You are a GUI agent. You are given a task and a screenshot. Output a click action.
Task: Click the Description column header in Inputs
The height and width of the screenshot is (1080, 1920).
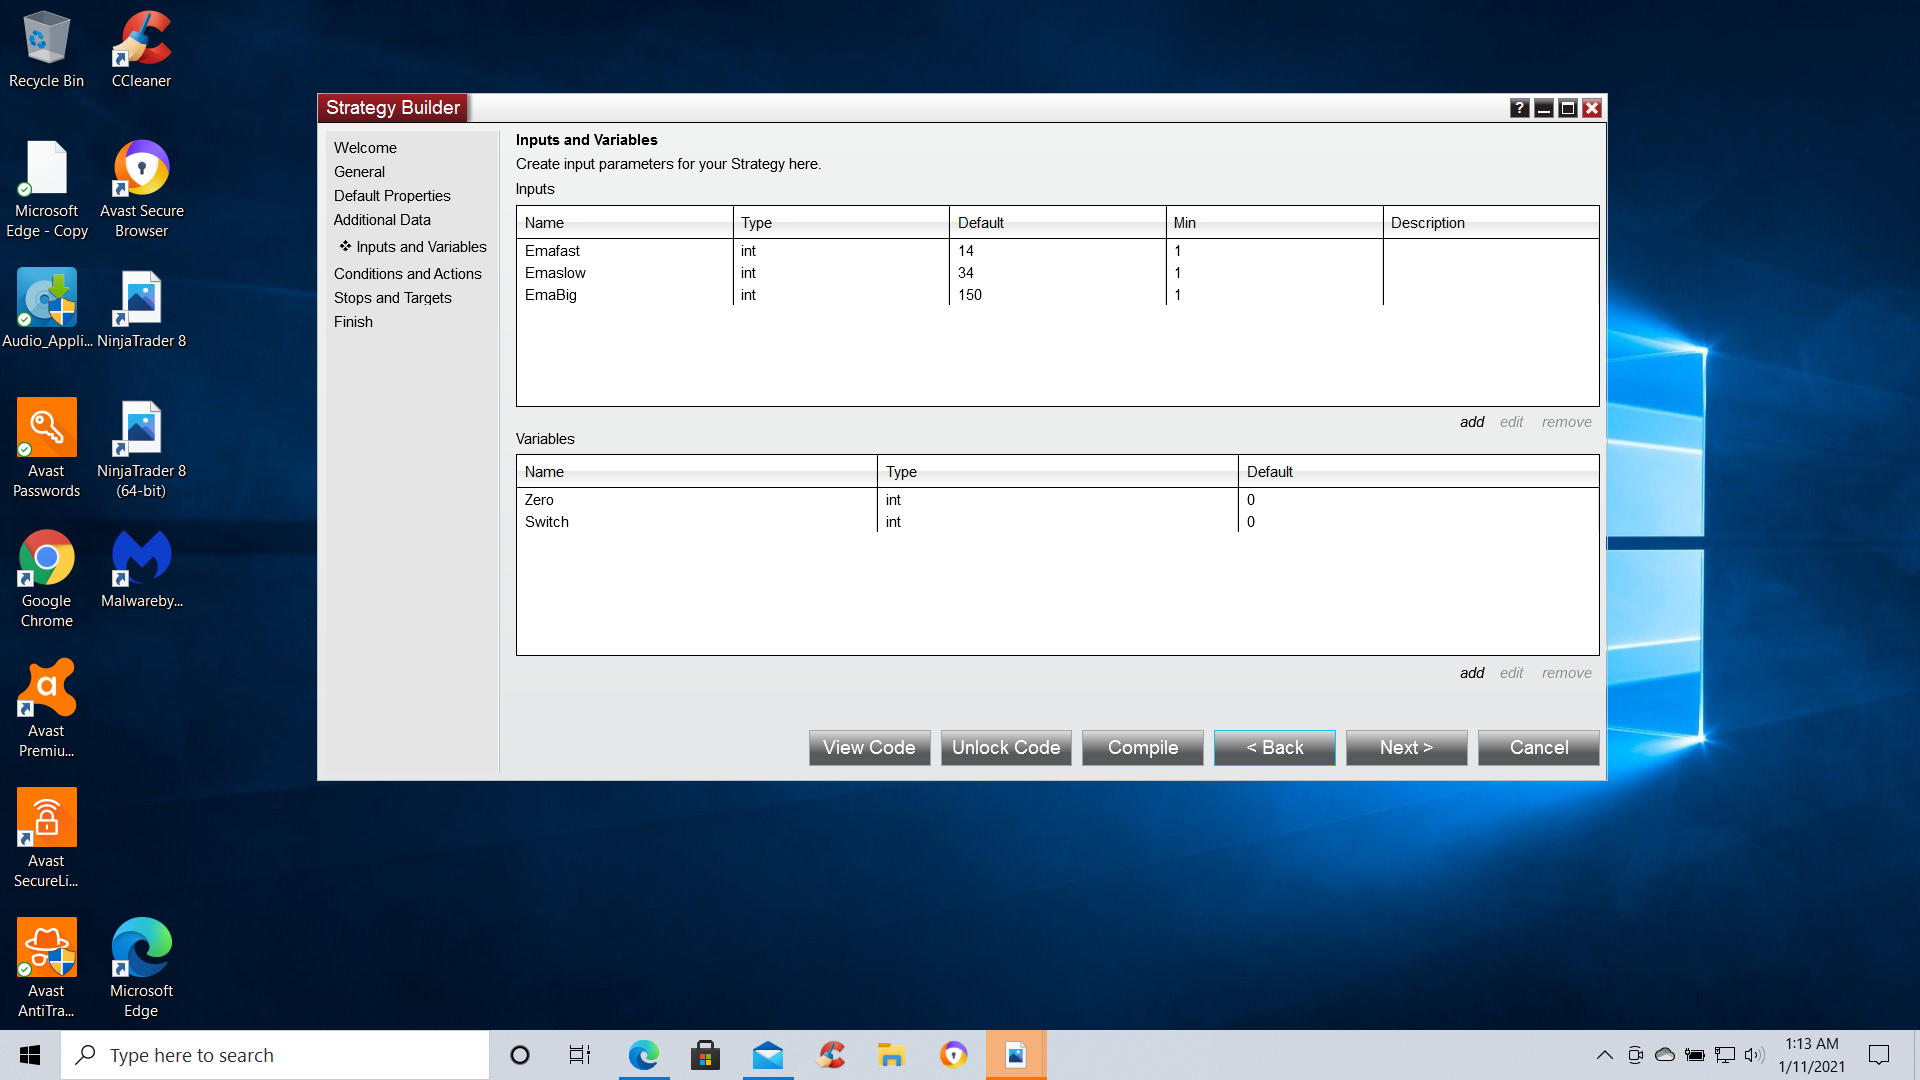tap(1491, 223)
